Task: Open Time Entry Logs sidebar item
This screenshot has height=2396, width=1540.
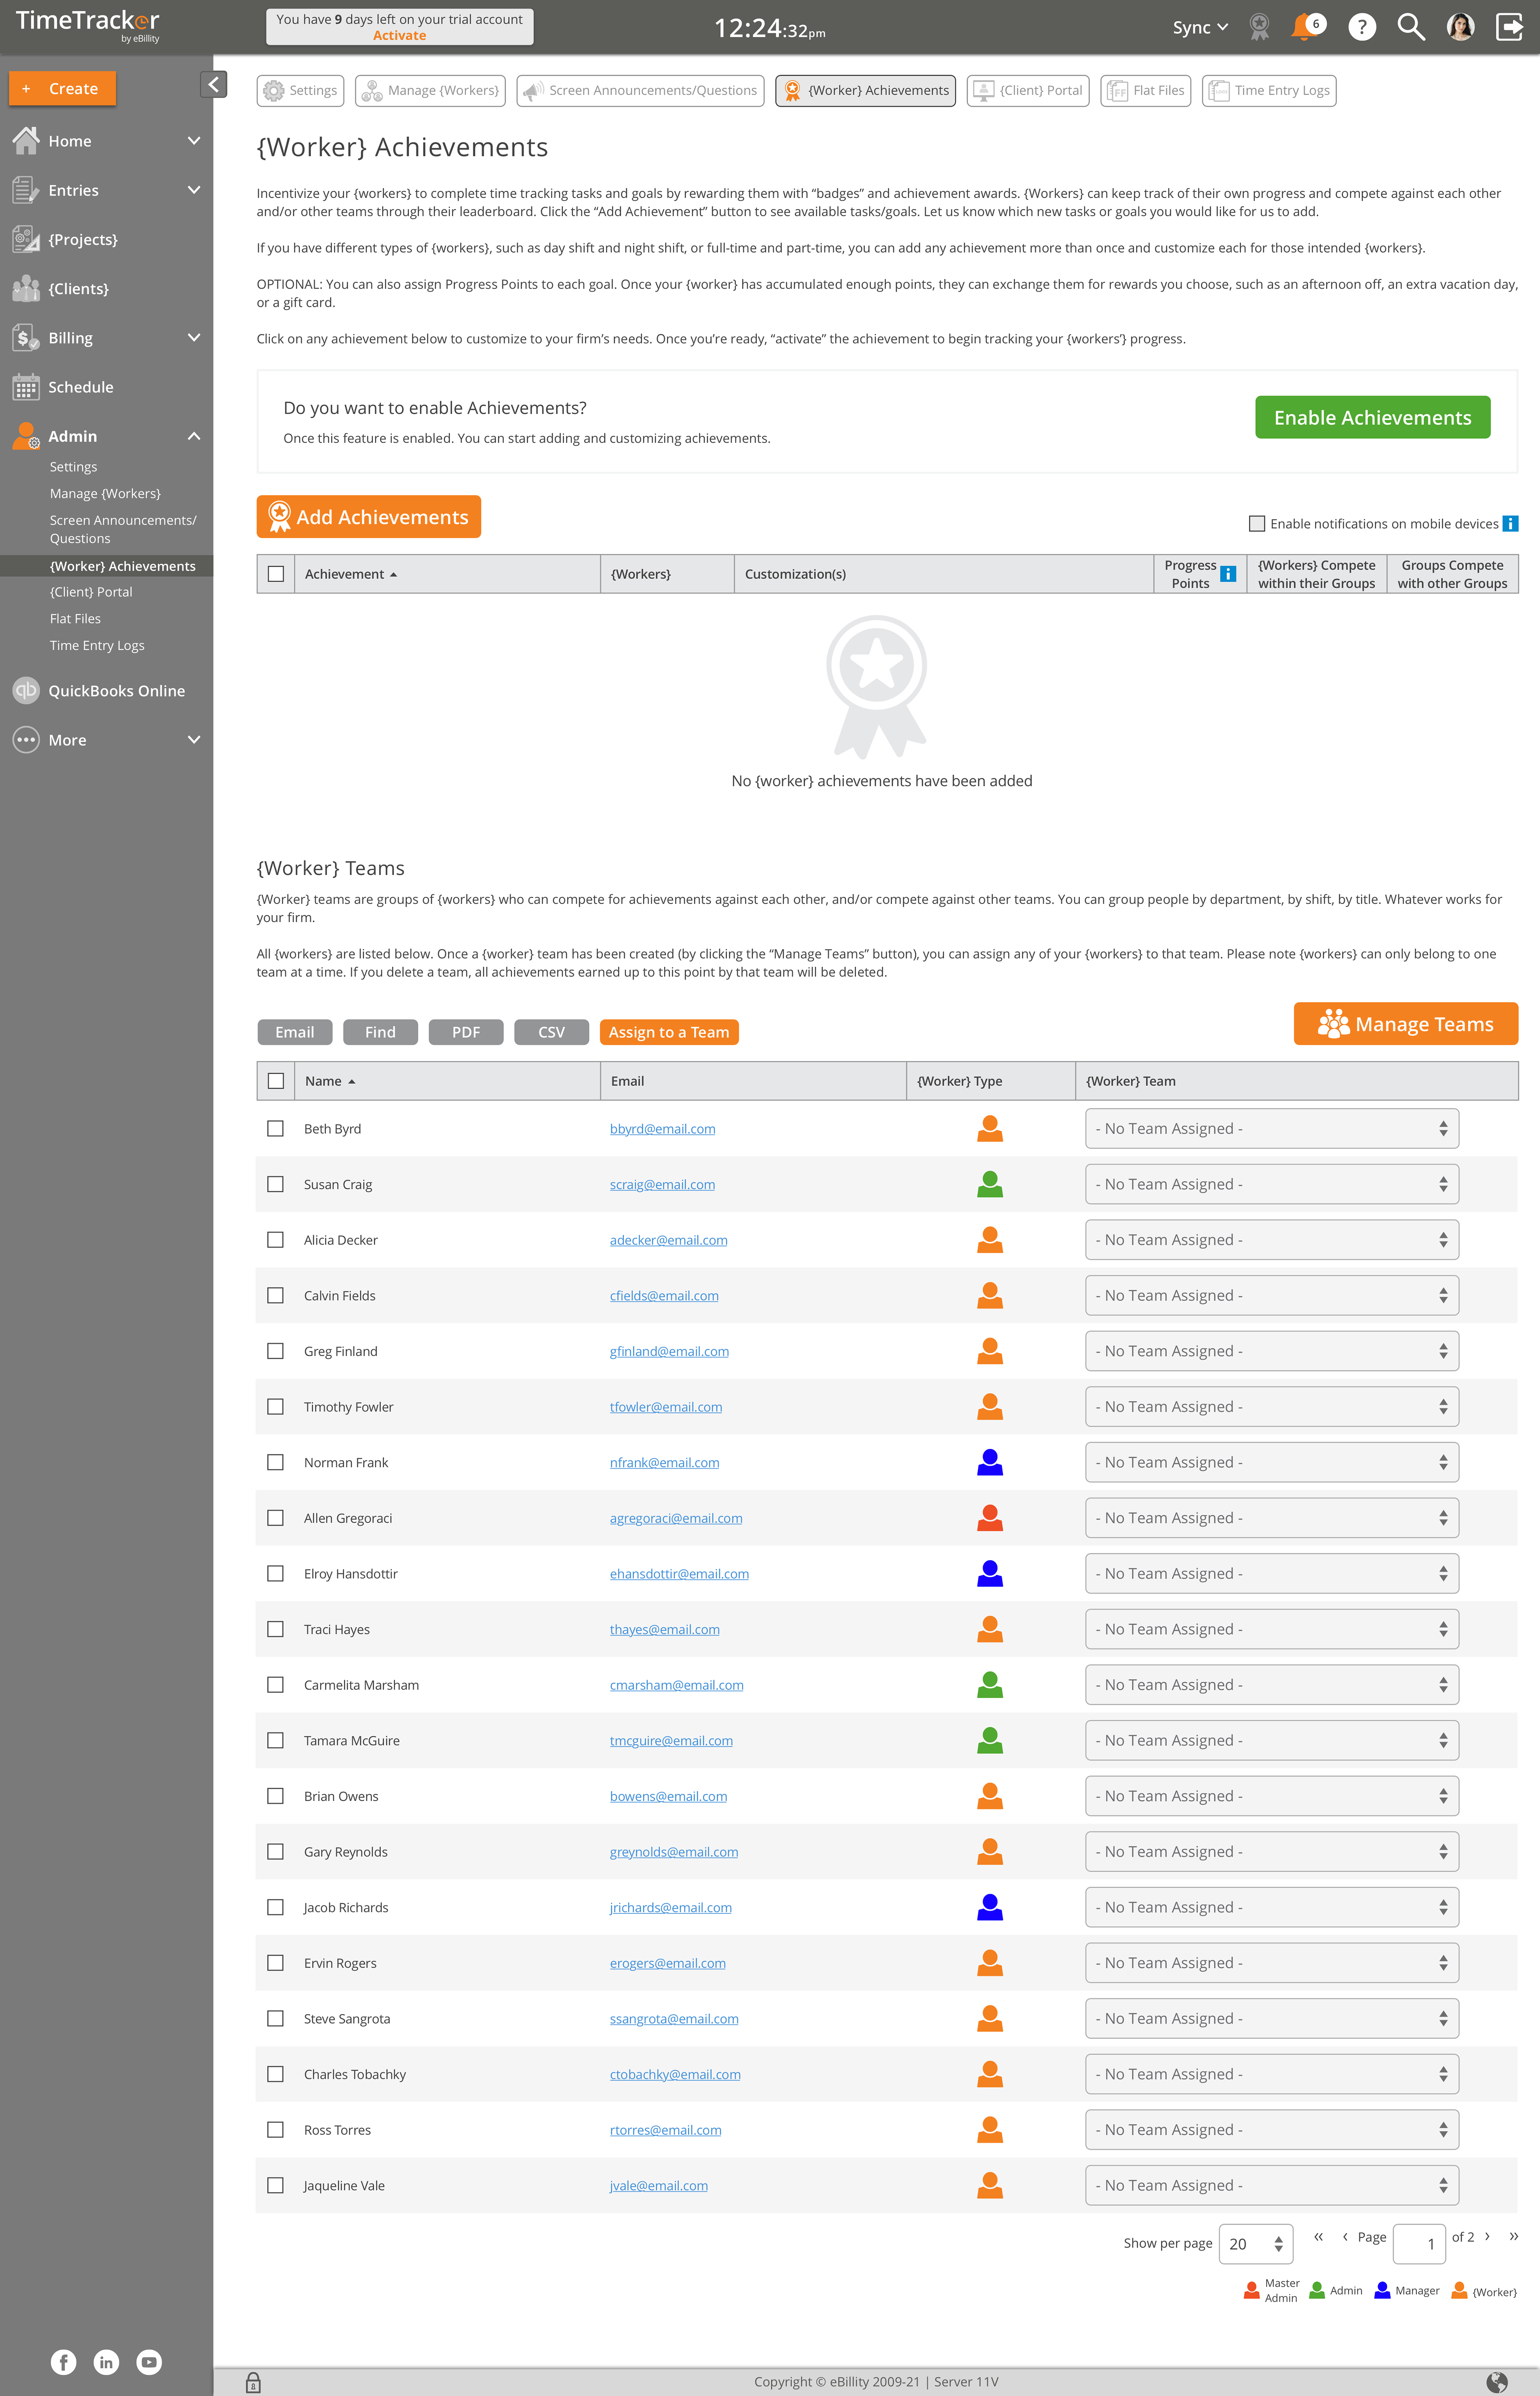Action: pos(97,645)
